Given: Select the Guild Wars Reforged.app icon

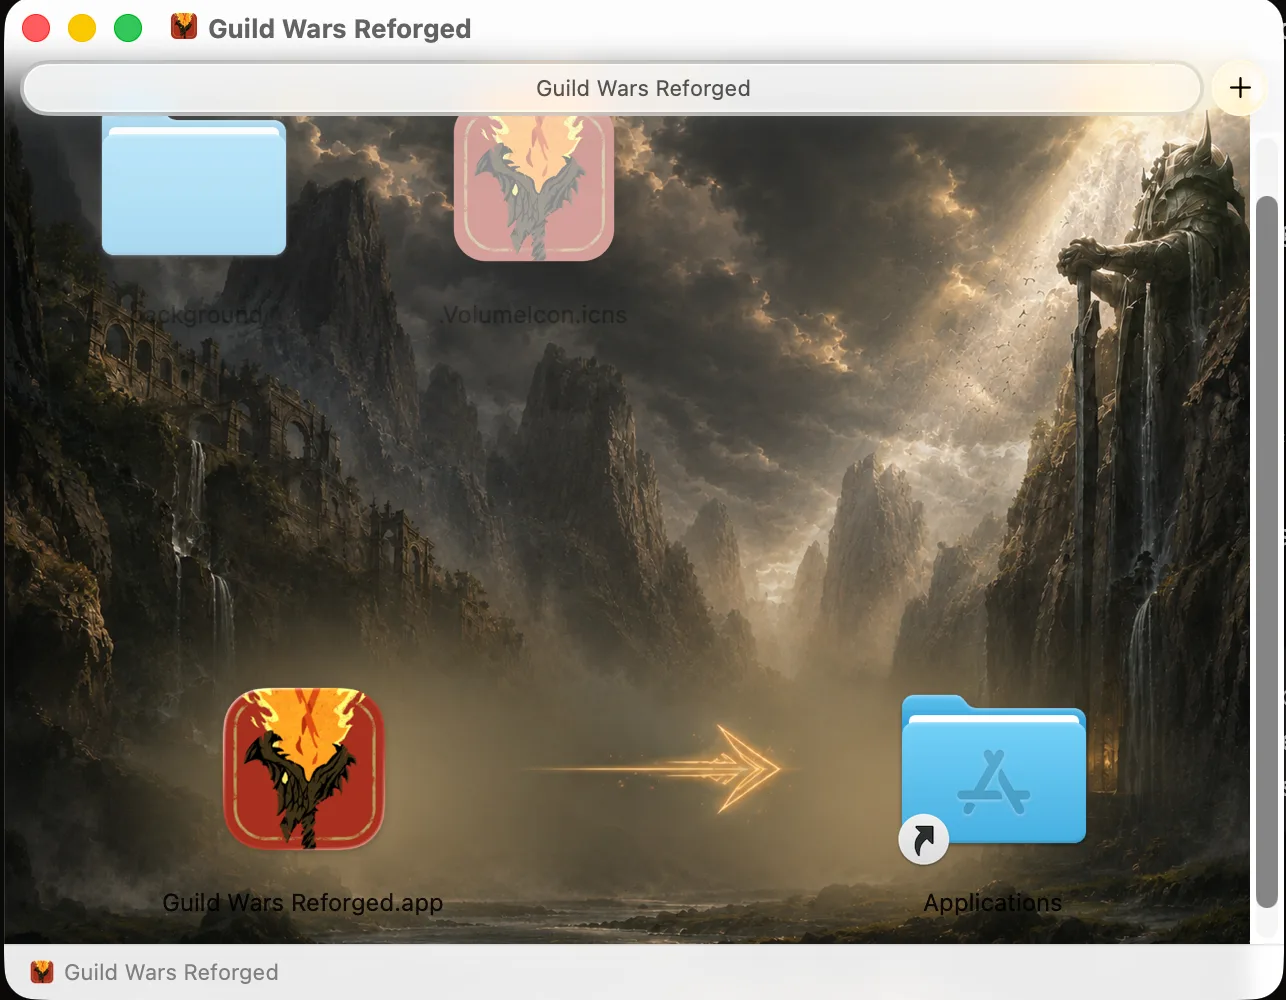Looking at the screenshot, I should coord(304,768).
